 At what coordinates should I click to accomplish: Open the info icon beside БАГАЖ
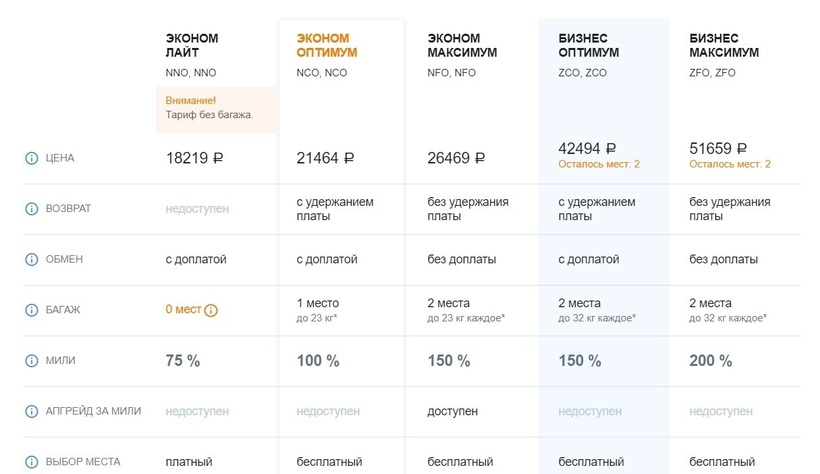(31, 310)
